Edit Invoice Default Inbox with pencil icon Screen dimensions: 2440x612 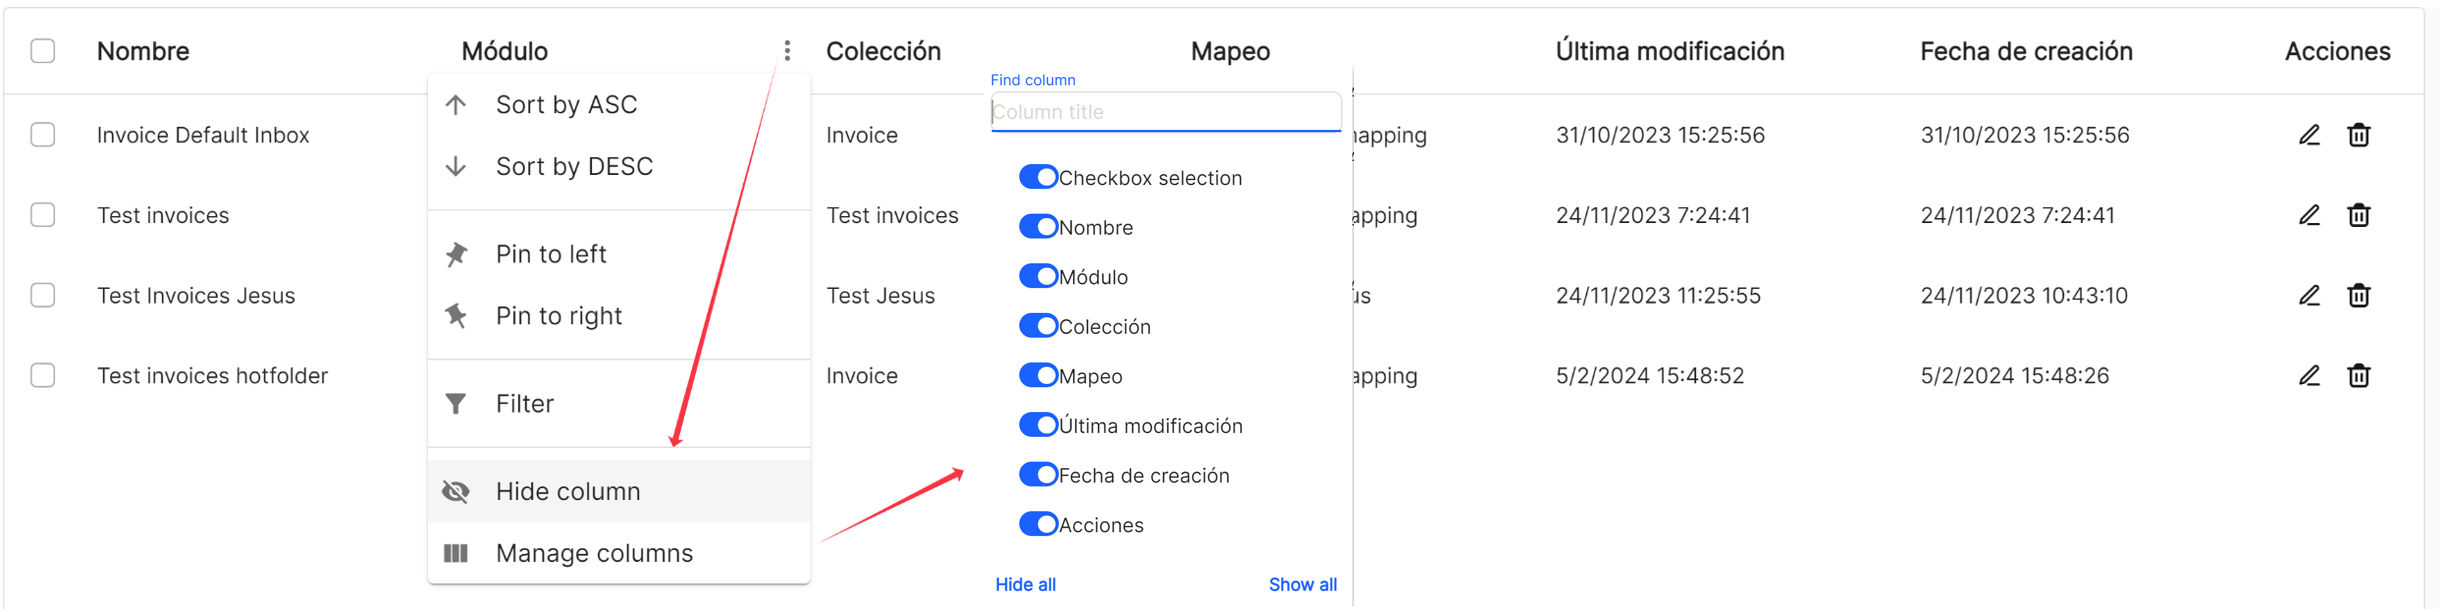[x=2309, y=135]
